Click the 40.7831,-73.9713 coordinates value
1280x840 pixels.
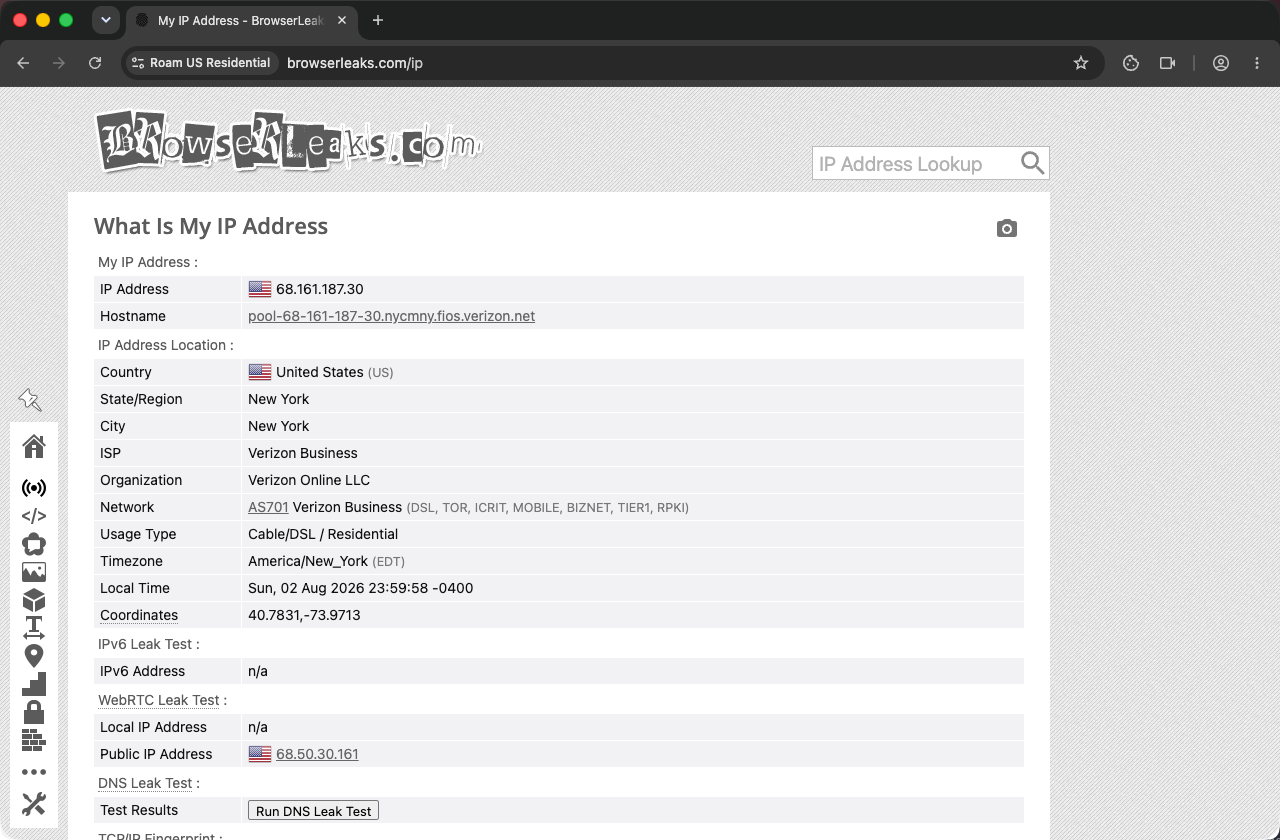pos(304,615)
